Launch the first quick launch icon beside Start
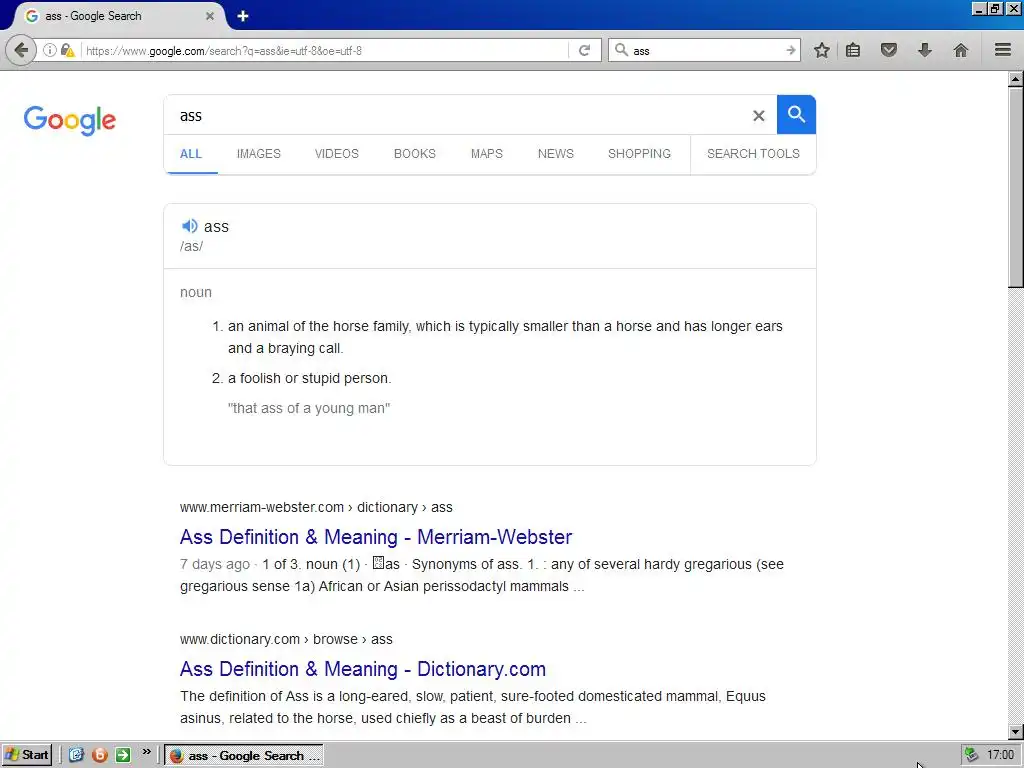Image resolution: width=1024 pixels, height=768 pixels. pos(76,755)
